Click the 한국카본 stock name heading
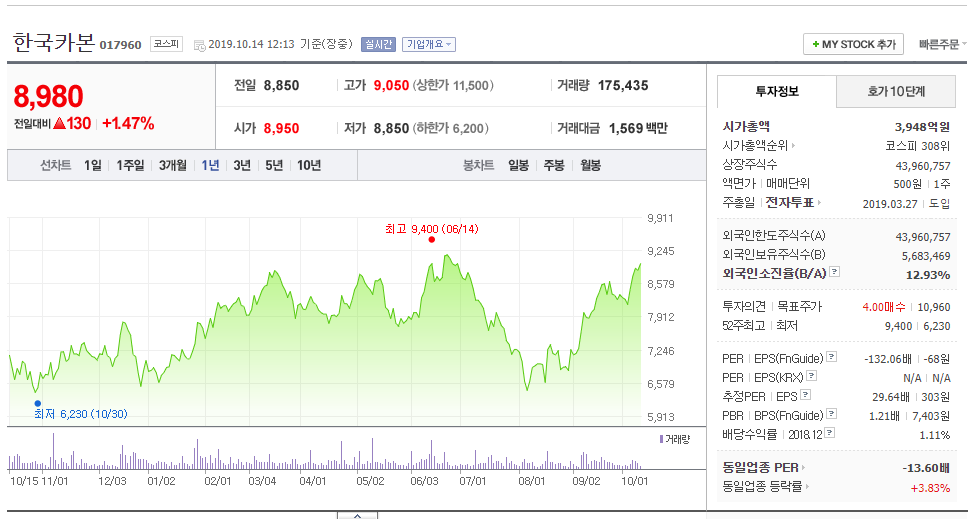This screenshot has width=972, height=519. point(54,42)
